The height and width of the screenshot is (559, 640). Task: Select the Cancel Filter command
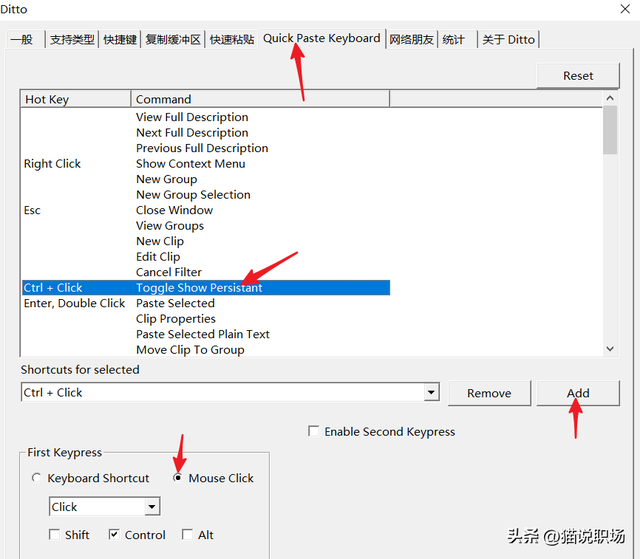tap(169, 272)
